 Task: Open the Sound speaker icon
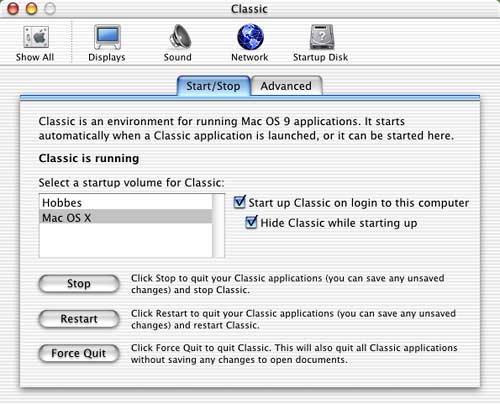pos(179,37)
